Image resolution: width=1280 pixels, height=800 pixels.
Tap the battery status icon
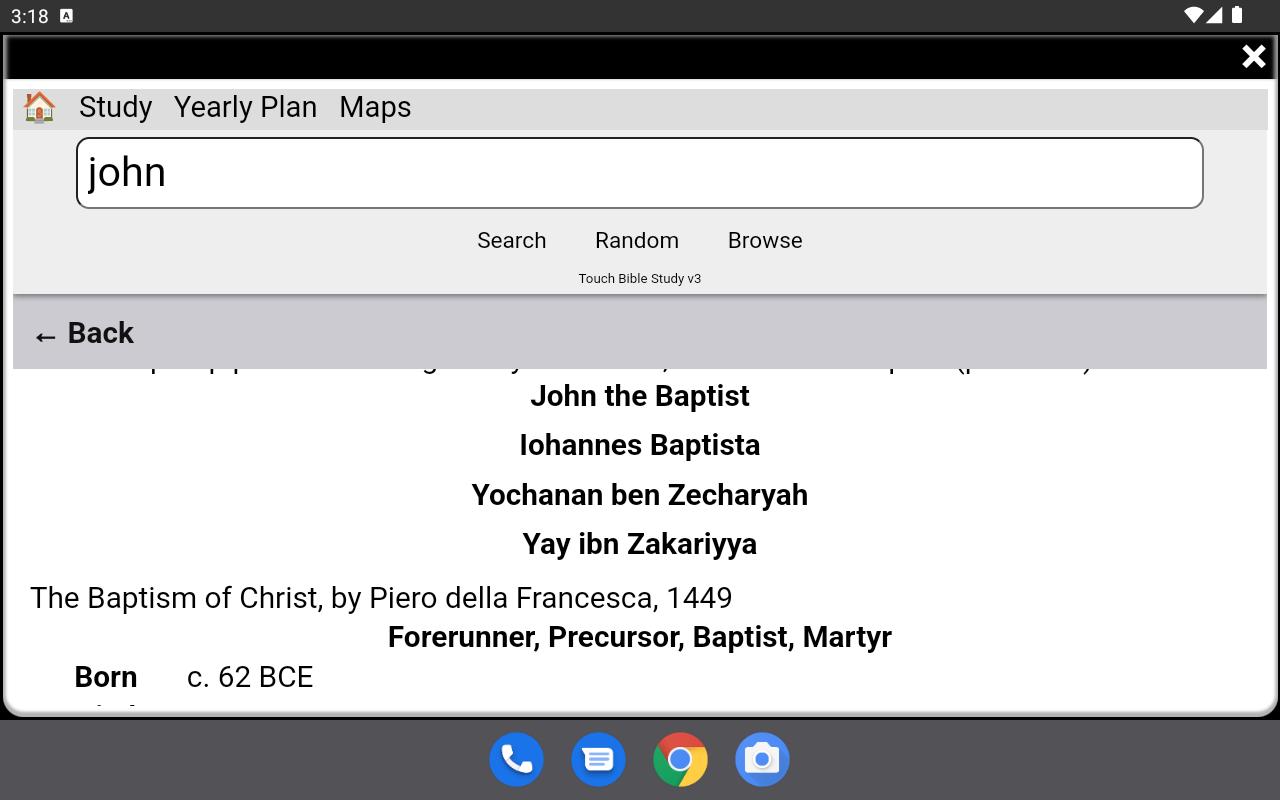(1237, 15)
